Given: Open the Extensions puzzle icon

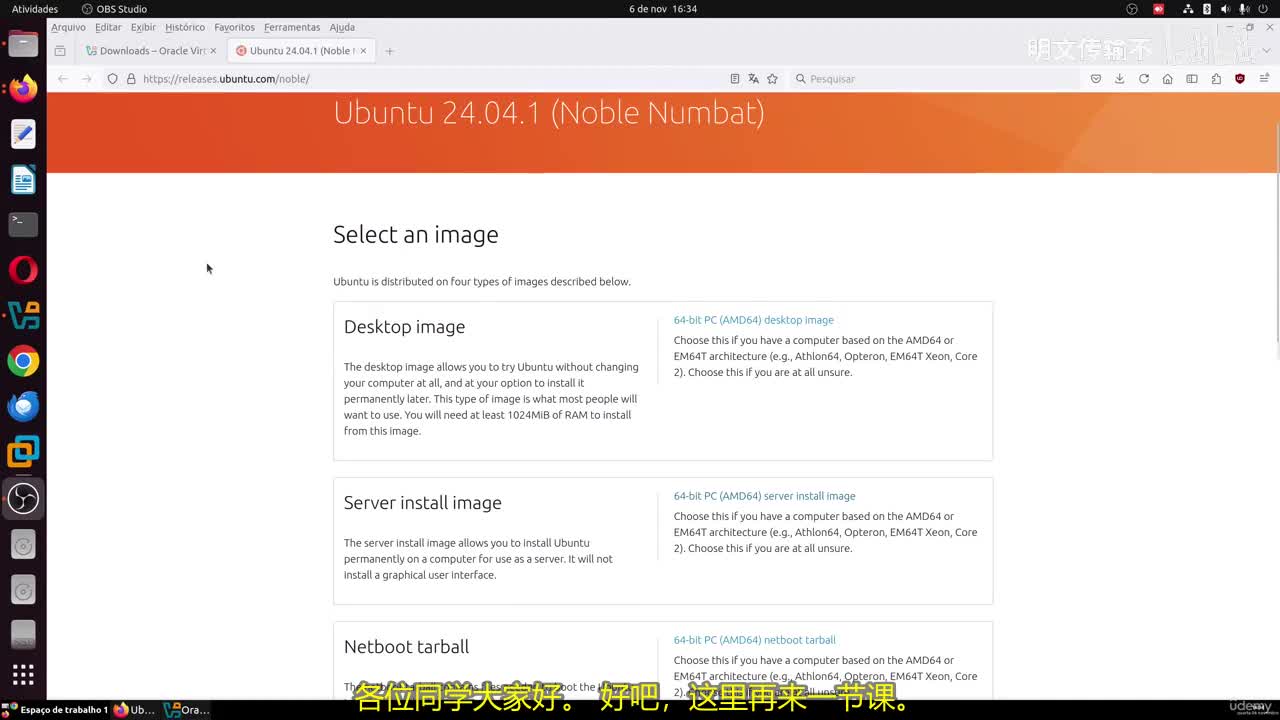Looking at the screenshot, I should [1216, 79].
